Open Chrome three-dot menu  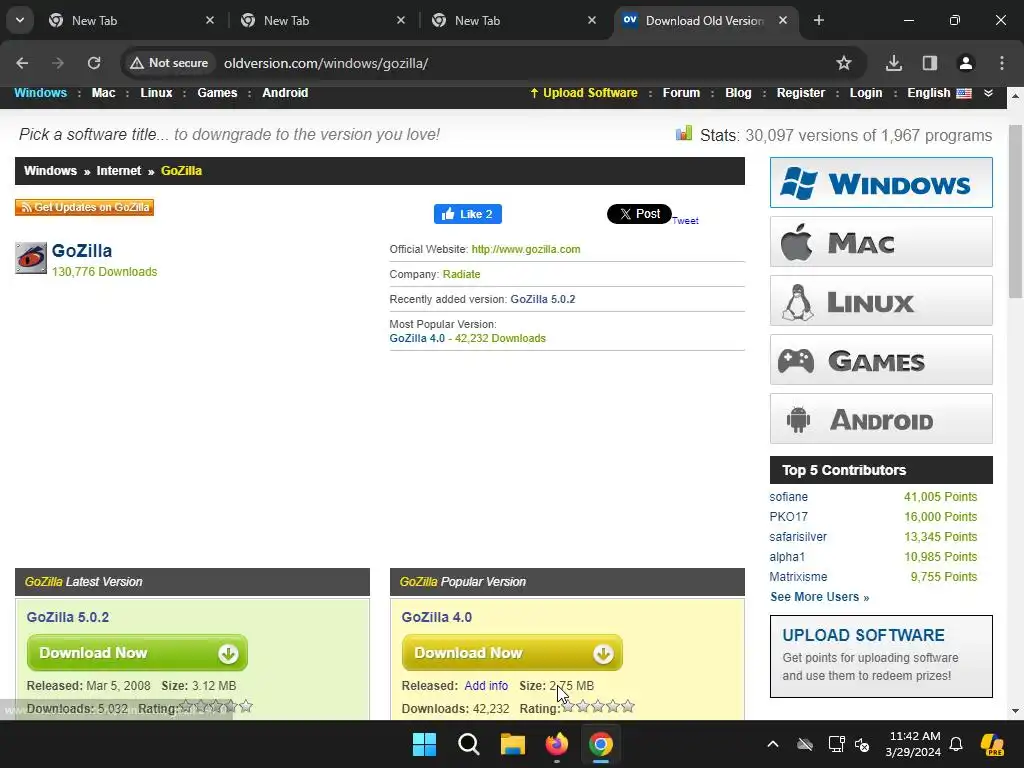pyautogui.click(x=1002, y=63)
